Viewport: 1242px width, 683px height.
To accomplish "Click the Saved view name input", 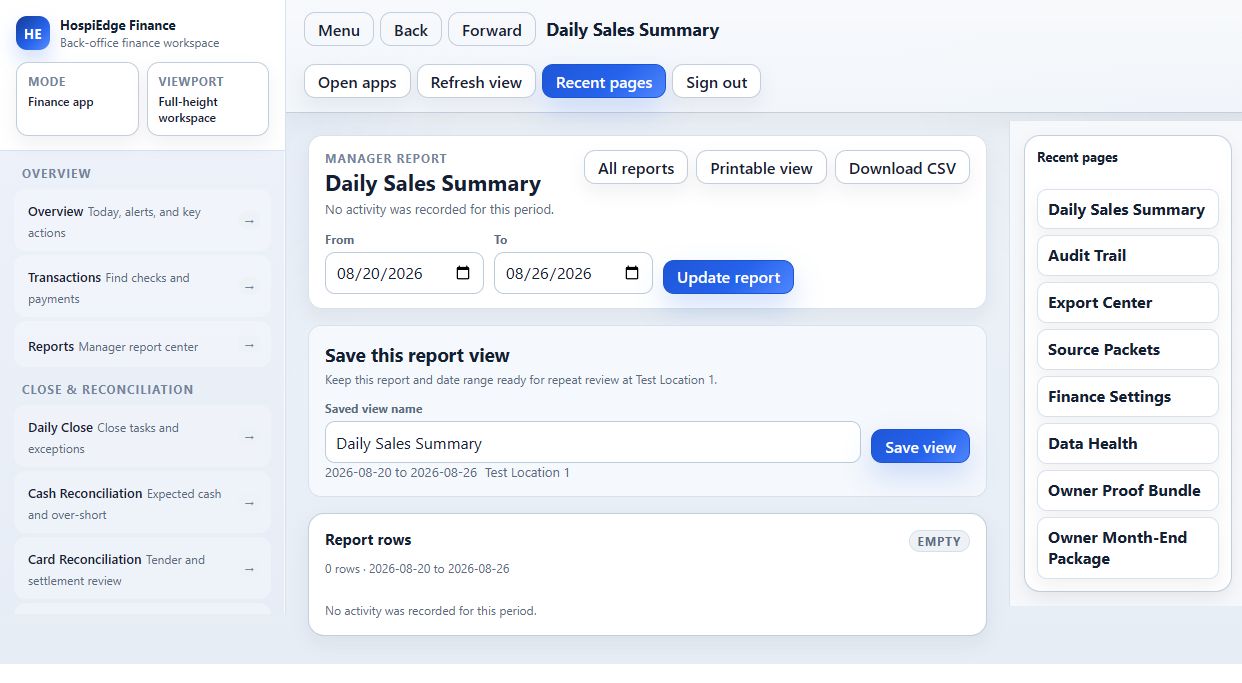I will (x=592, y=443).
